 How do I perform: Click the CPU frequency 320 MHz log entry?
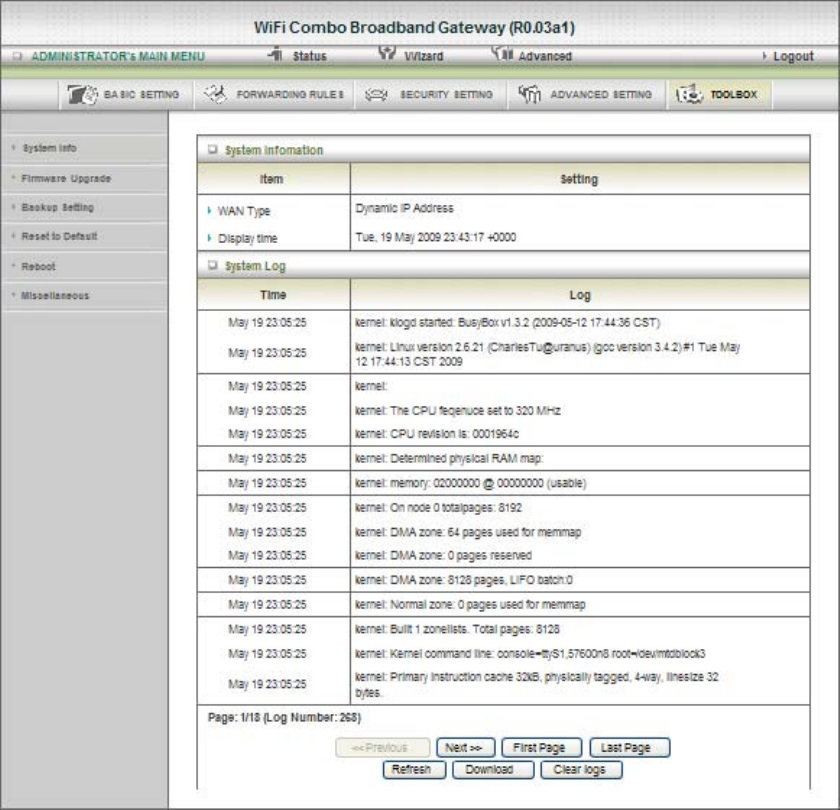tap(458, 411)
